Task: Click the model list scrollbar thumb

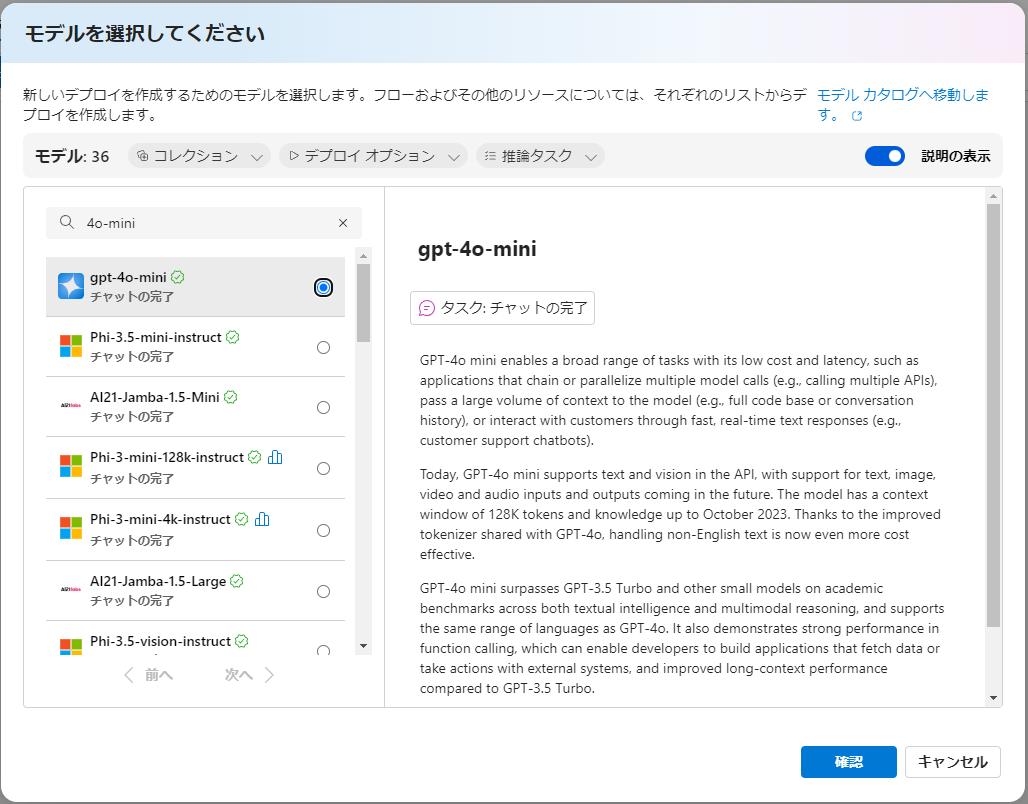Action: (x=364, y=302)
